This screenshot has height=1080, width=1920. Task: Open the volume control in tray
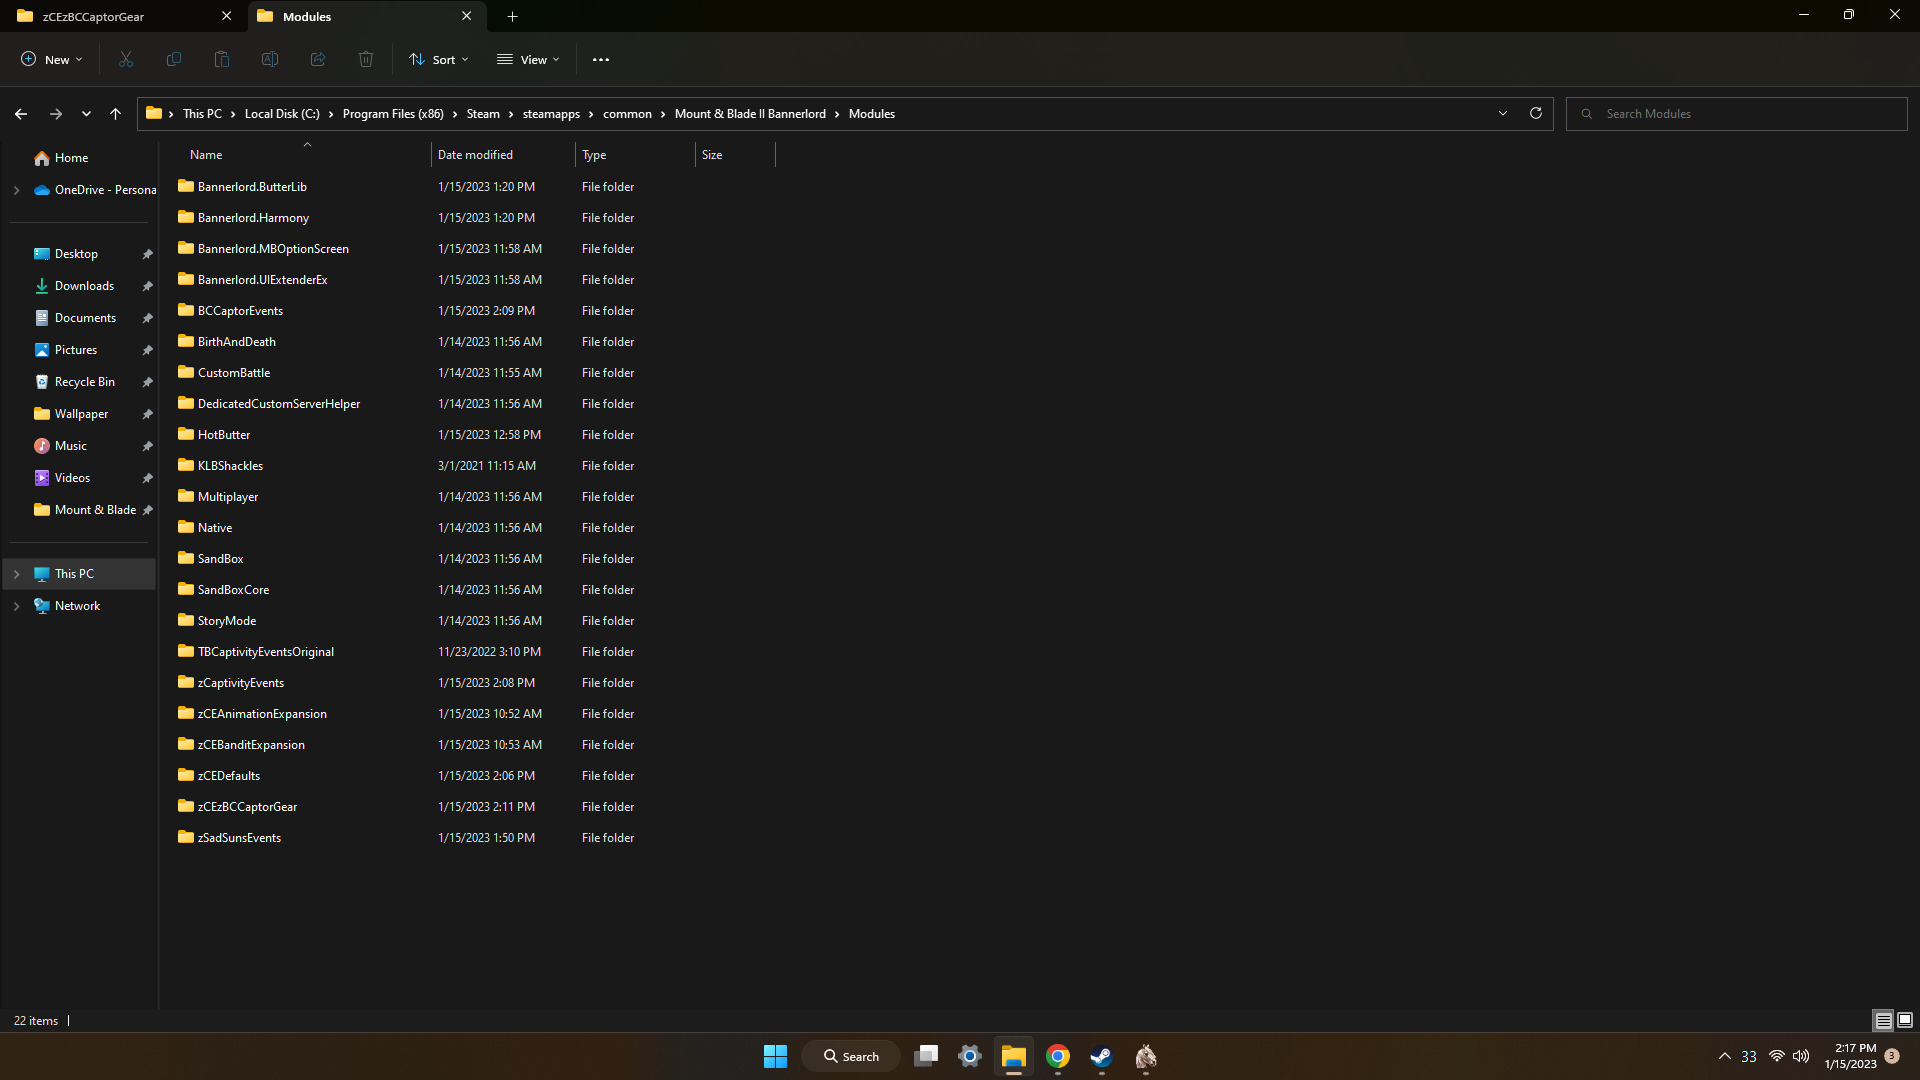coord(1801,1056)
